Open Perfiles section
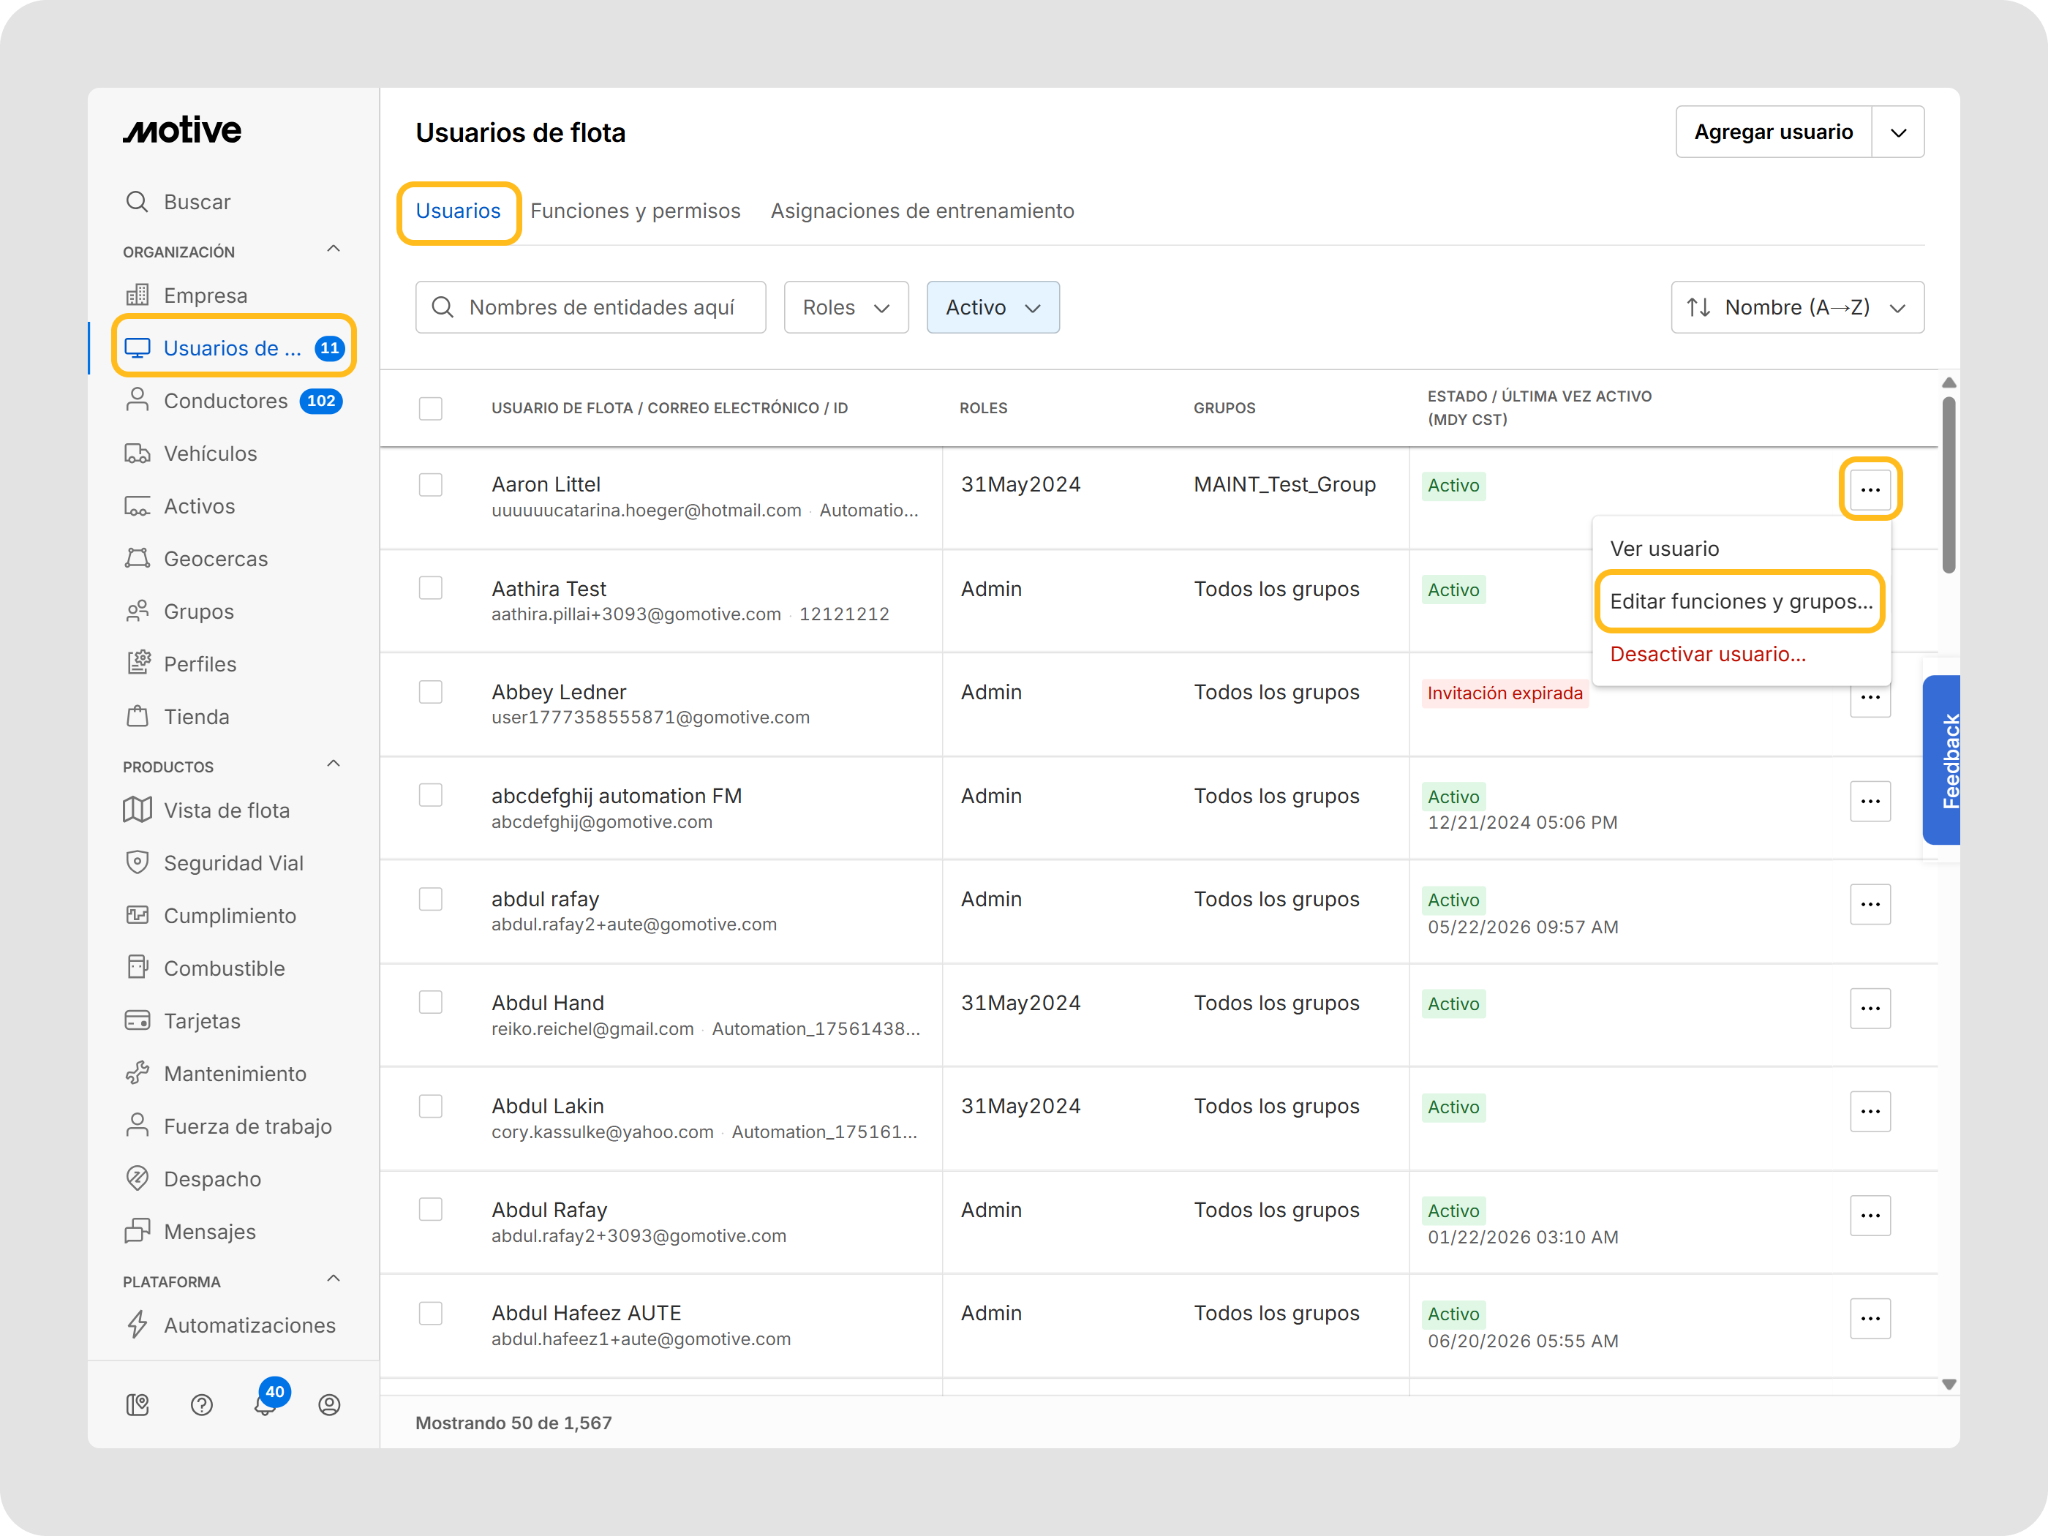Viewport: 2048px width, 1536px height. pos(181,664)
